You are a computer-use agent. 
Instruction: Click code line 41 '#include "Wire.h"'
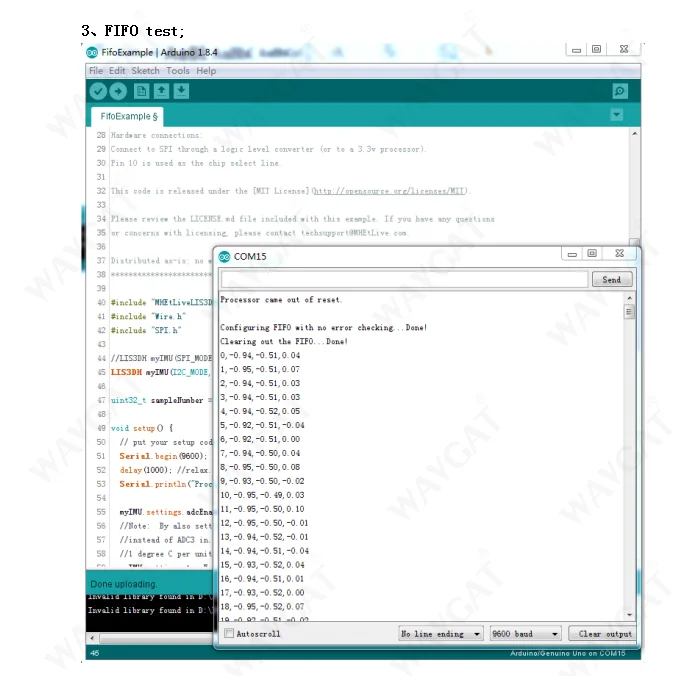tap(148, 316)
